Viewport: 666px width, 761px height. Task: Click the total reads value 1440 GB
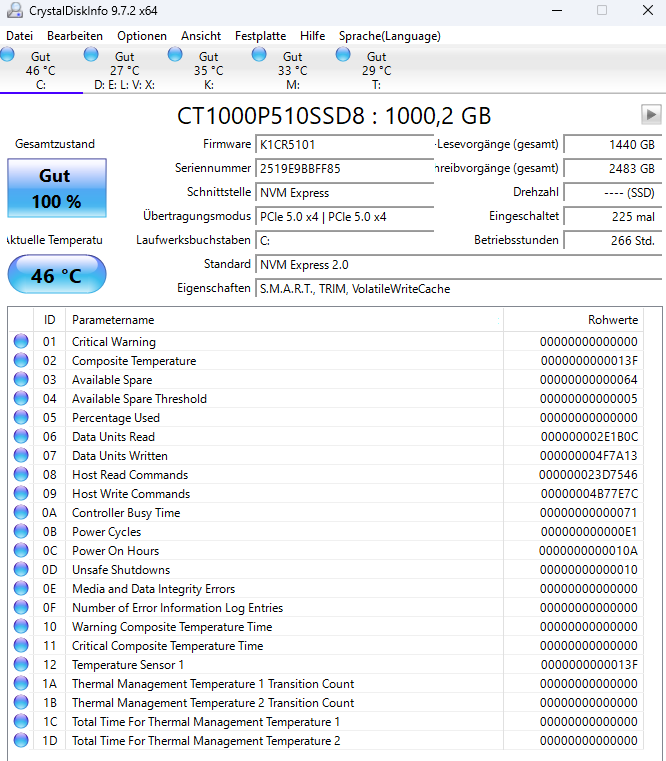point(613,145)
